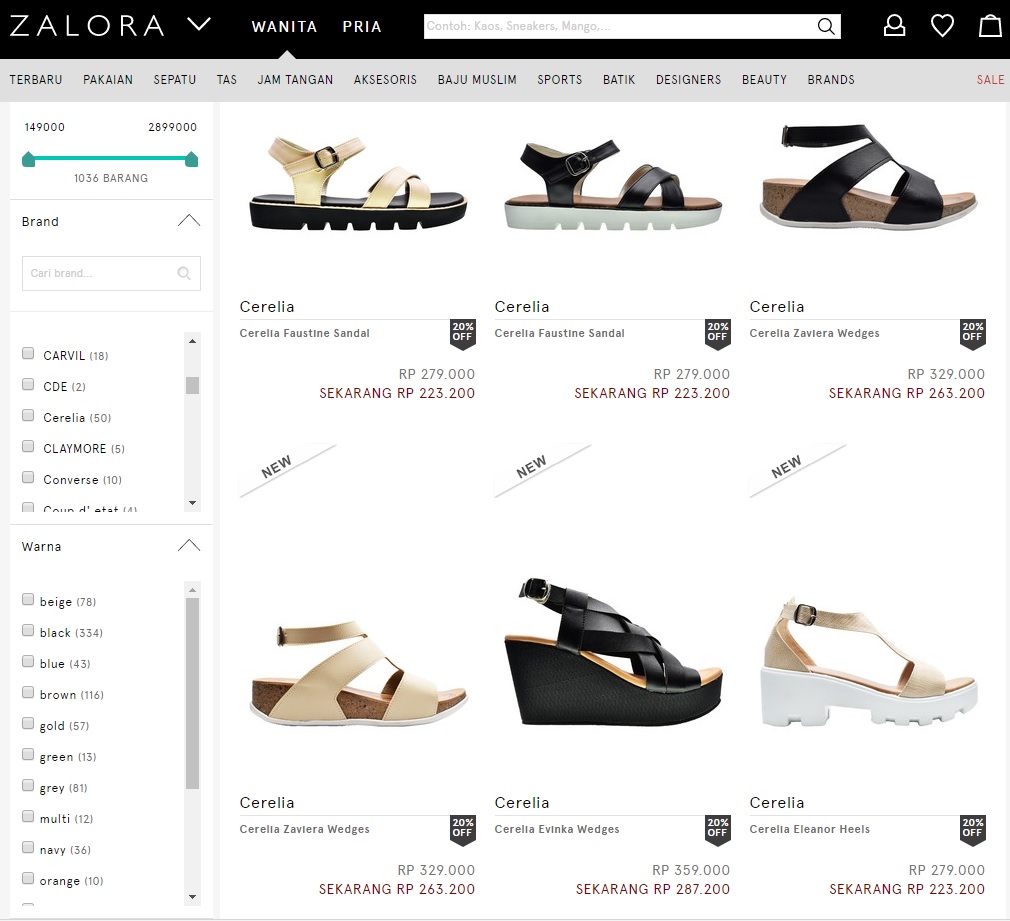Open the BEAUTY menu

[764, 80]
